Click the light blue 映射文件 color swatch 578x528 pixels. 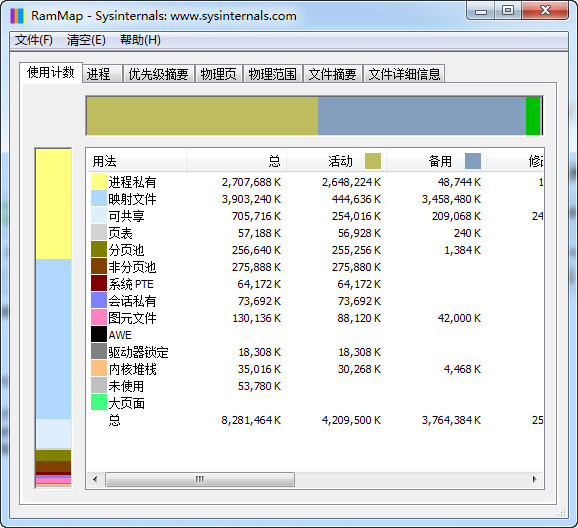coord(99,199)
